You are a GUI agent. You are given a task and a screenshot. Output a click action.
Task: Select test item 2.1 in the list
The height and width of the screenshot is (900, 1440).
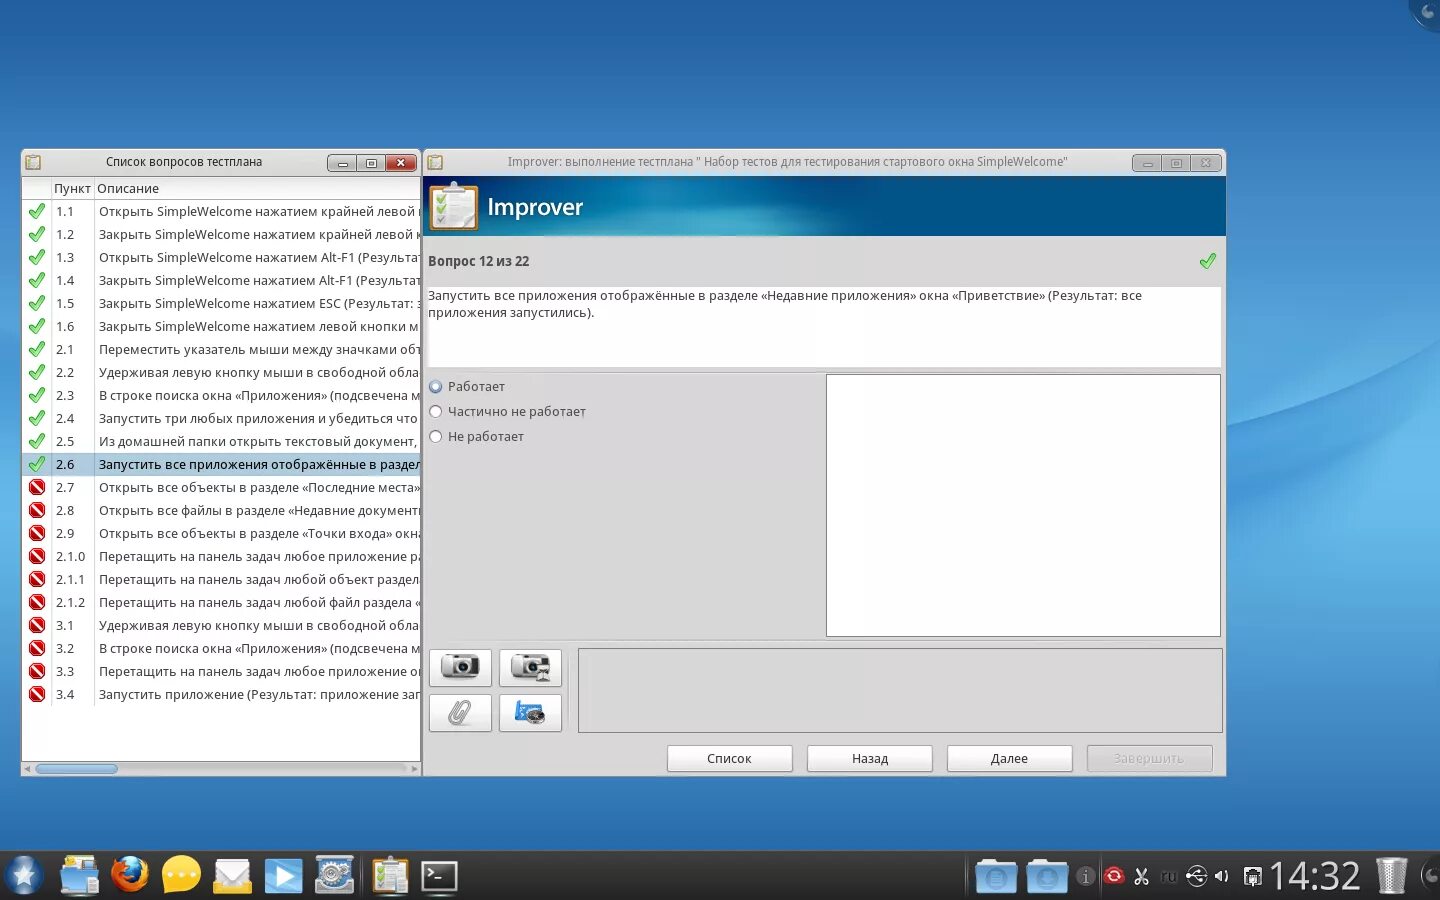221,350
